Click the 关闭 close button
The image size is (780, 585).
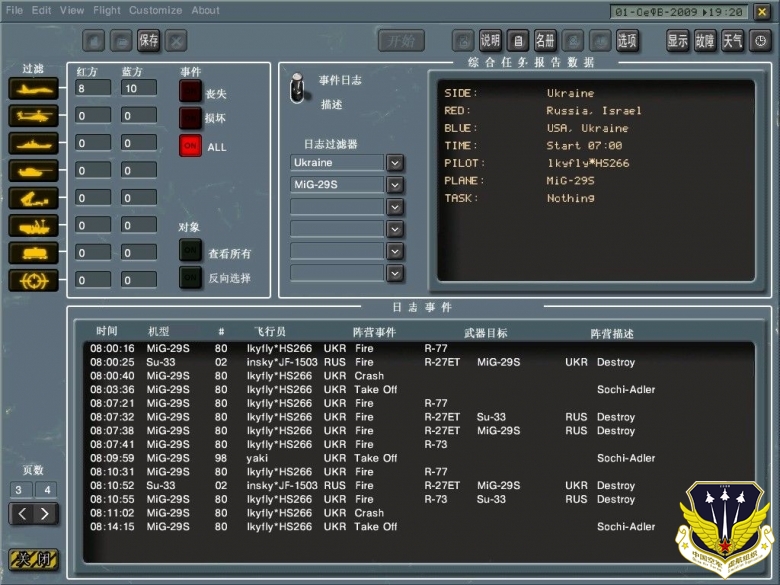coord(33,560)
